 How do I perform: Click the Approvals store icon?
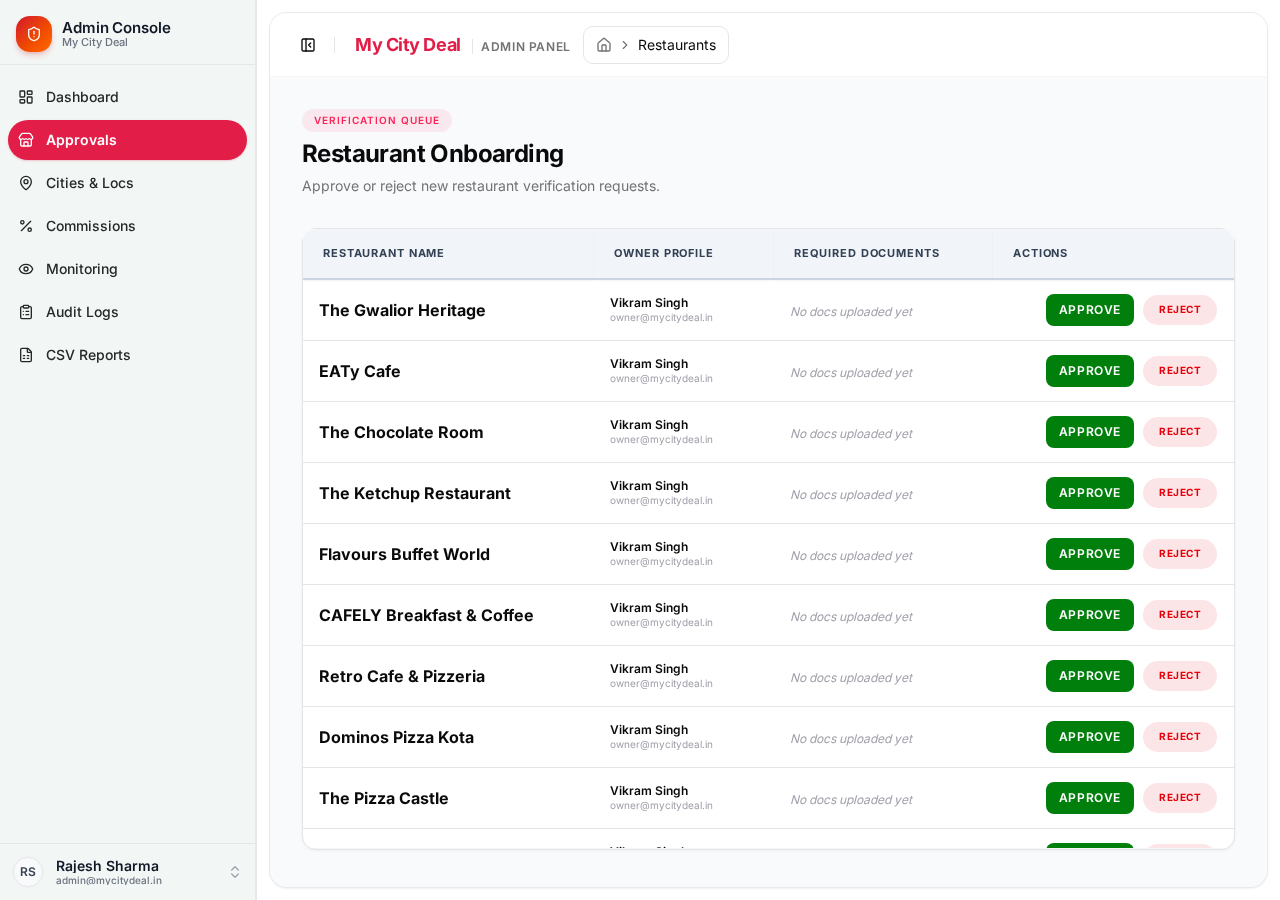click(x=26, y=140)
